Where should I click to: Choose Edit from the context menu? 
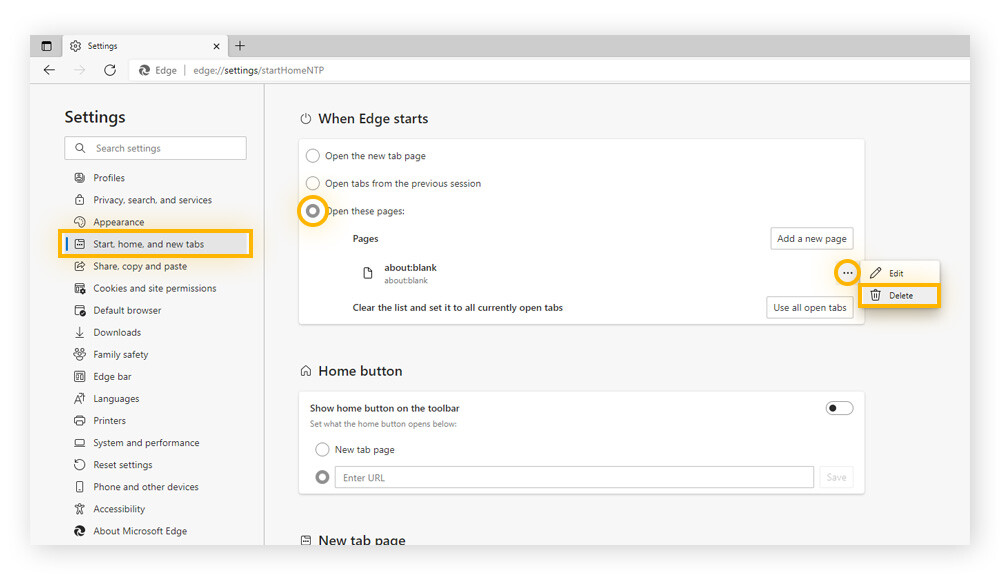click(x=896, y=273)
